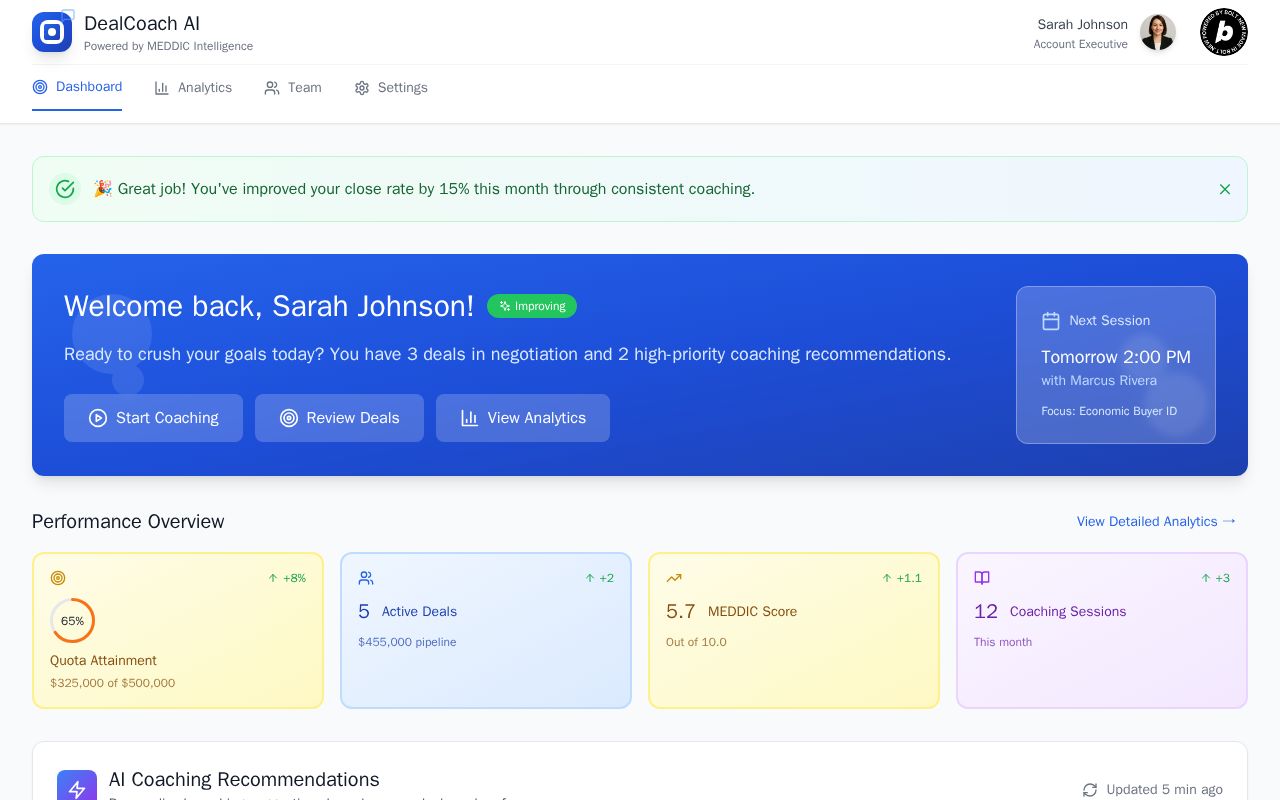Start a coaching session
Image resolution: width=1280 pixels, height=800 pixels.
coord(153,418)
